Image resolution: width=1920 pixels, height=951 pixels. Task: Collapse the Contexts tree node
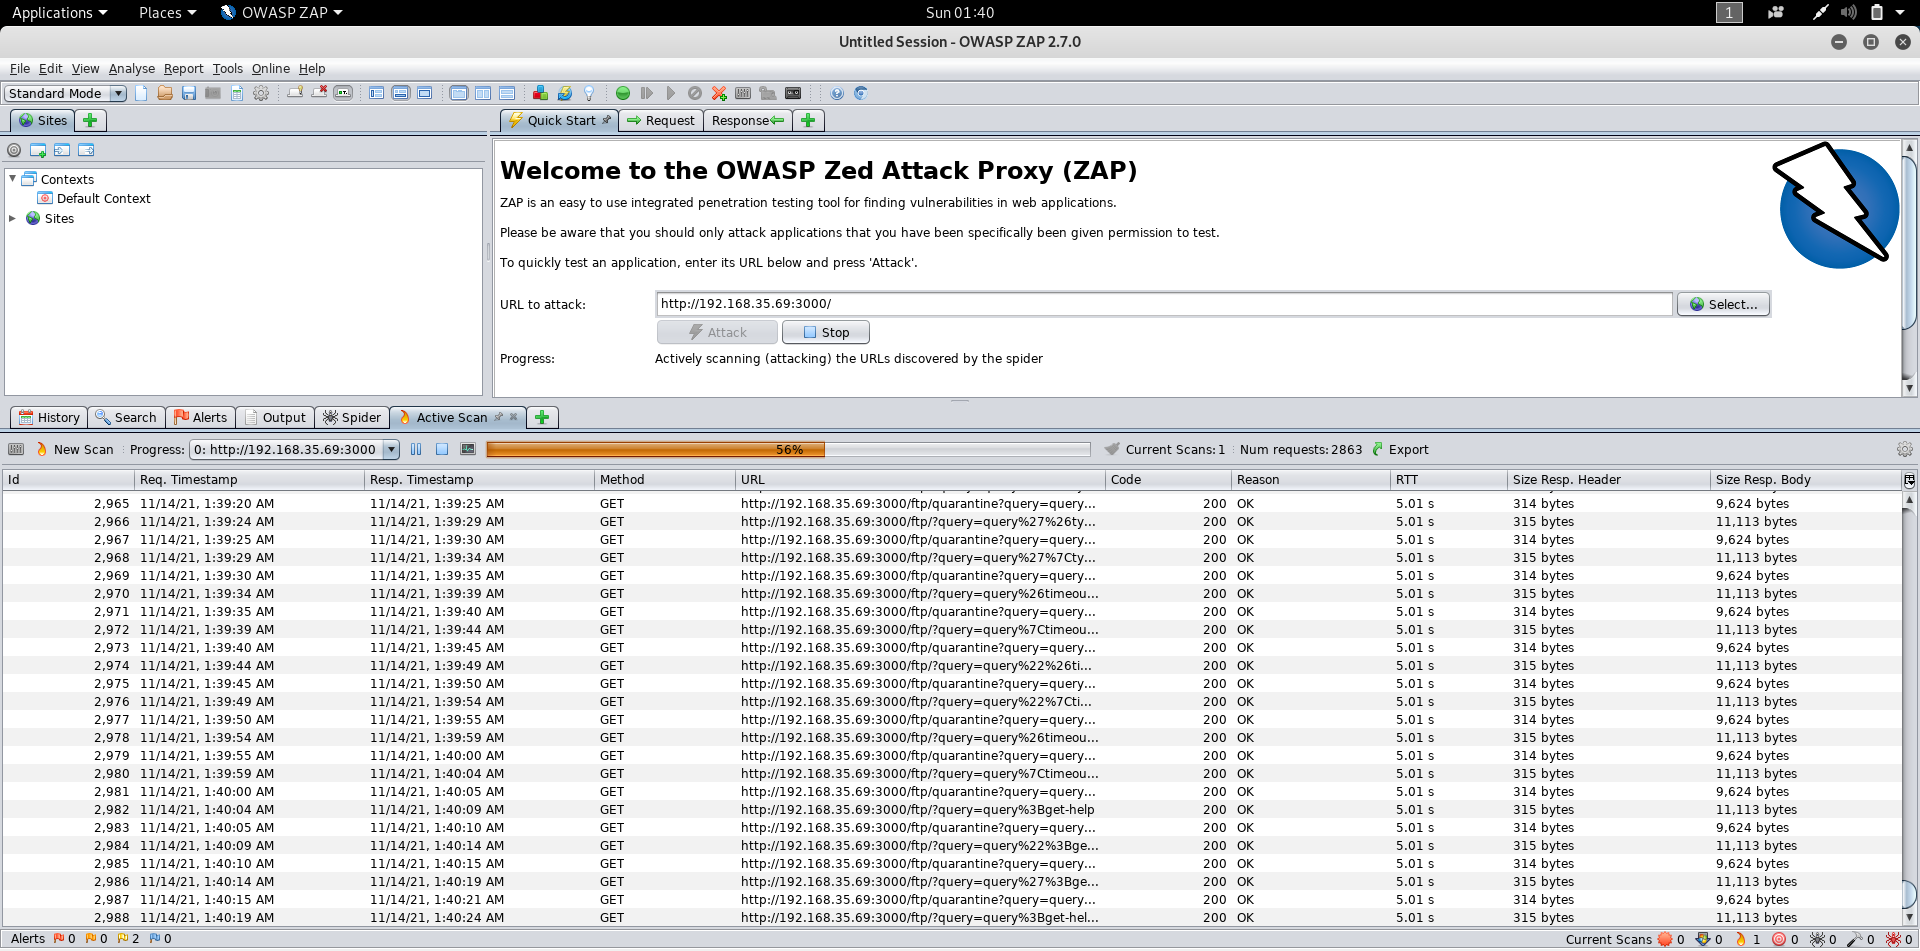12,179
